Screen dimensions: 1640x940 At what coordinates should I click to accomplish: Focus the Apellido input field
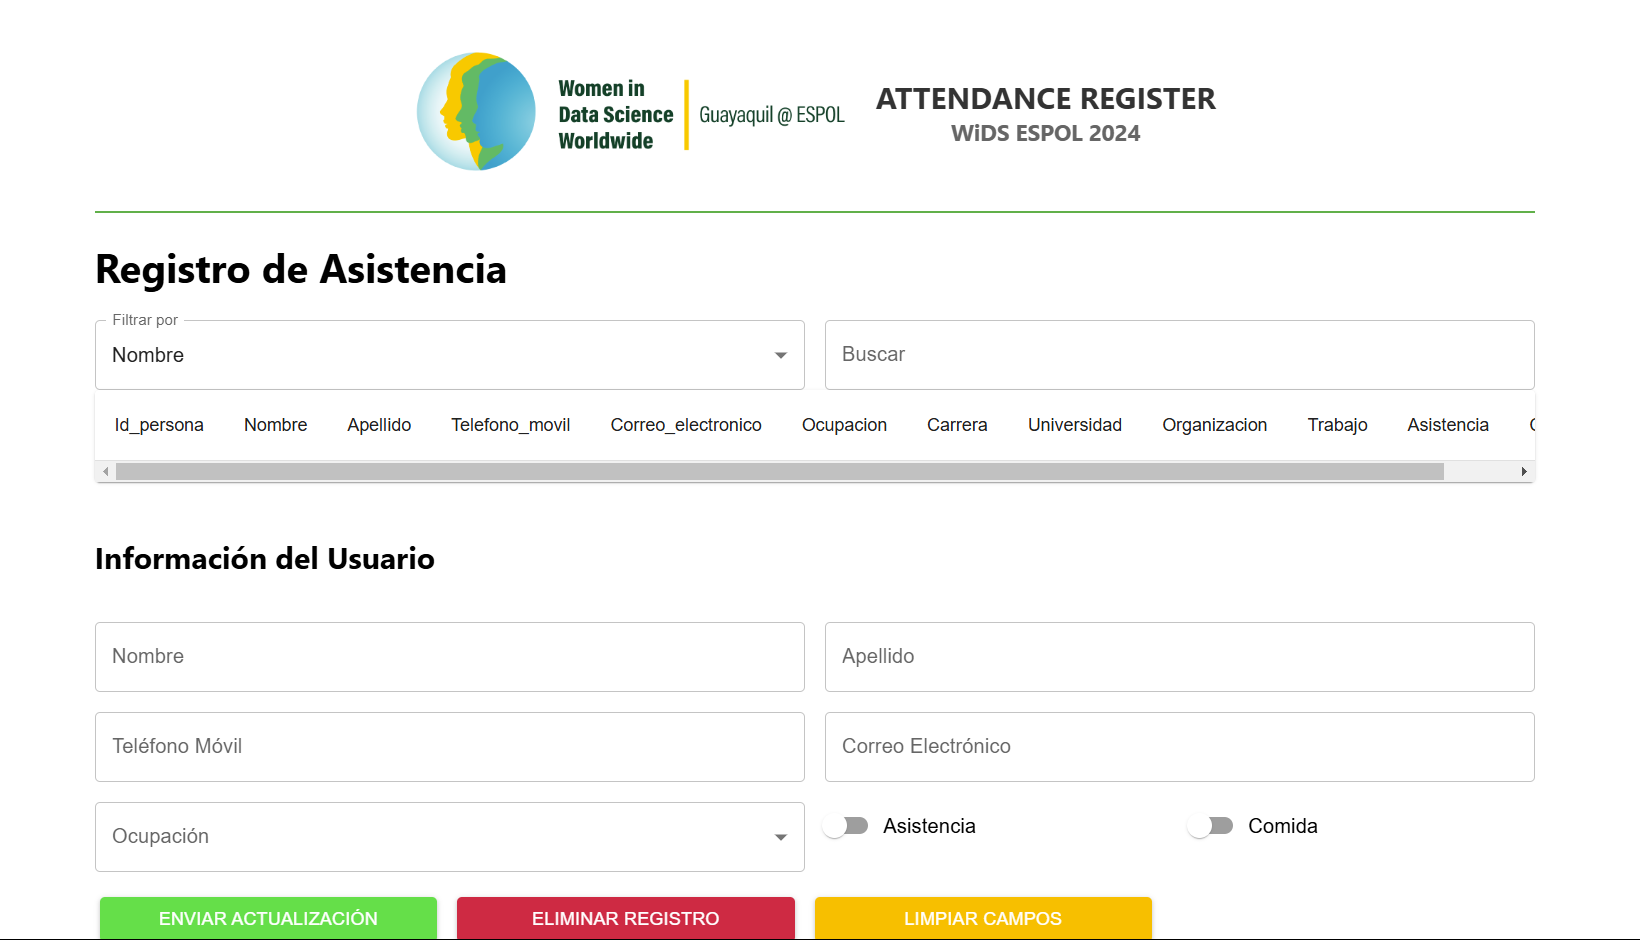(1180, 657)
